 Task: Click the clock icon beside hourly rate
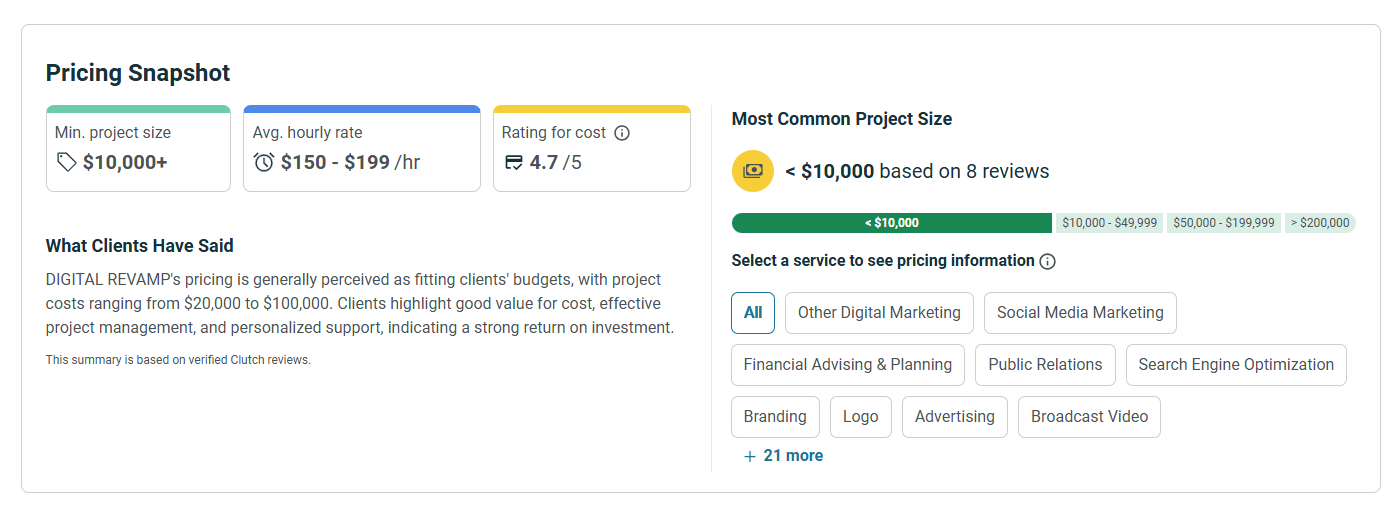coord(263,162)
